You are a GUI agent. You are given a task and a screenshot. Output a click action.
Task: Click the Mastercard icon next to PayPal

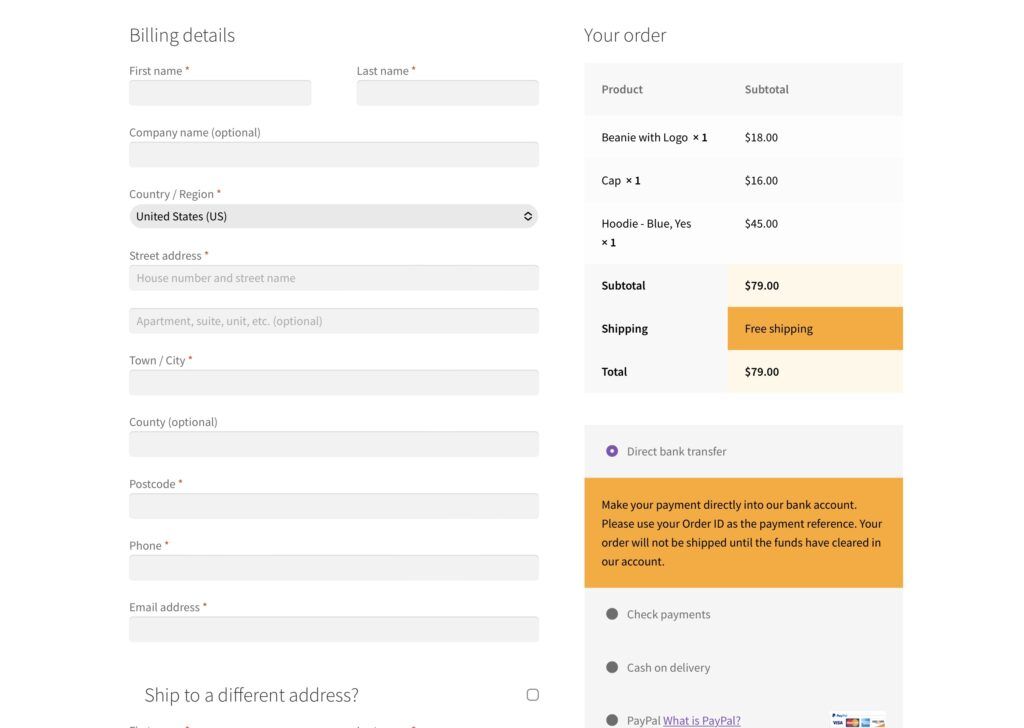pyautogui.click(x=852, y=722)
